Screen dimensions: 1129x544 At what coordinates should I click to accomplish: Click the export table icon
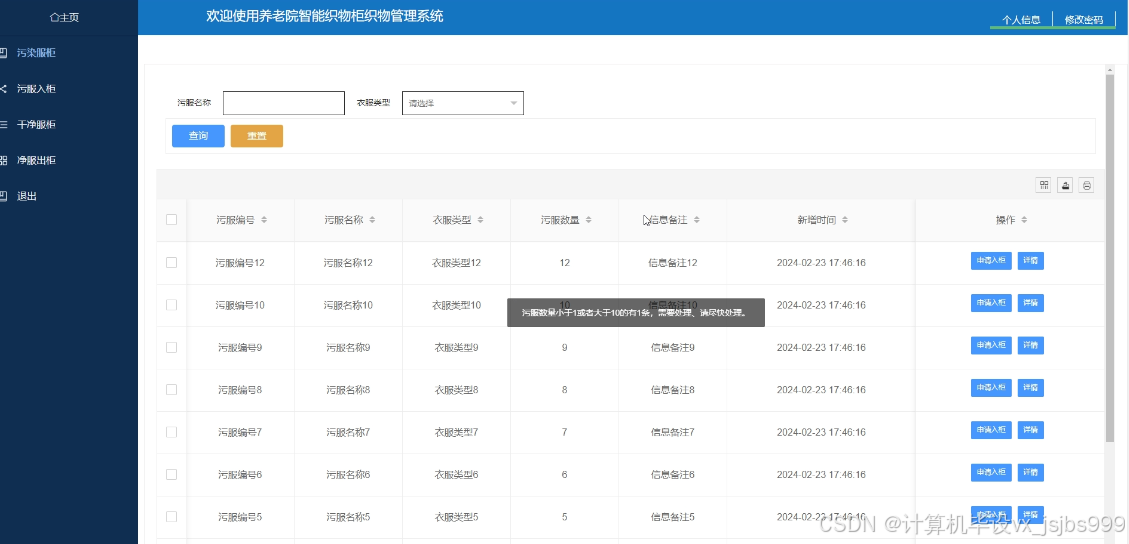[x=1065, y=185]
